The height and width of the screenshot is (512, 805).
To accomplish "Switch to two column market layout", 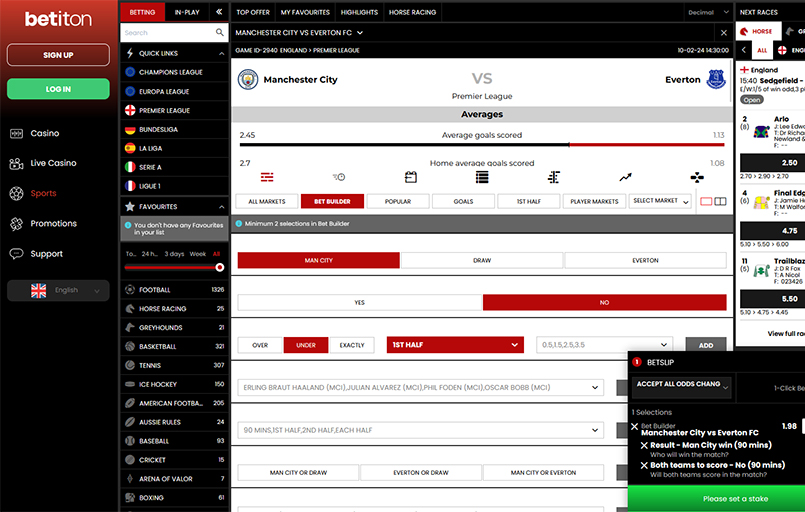I will (720, 201).
